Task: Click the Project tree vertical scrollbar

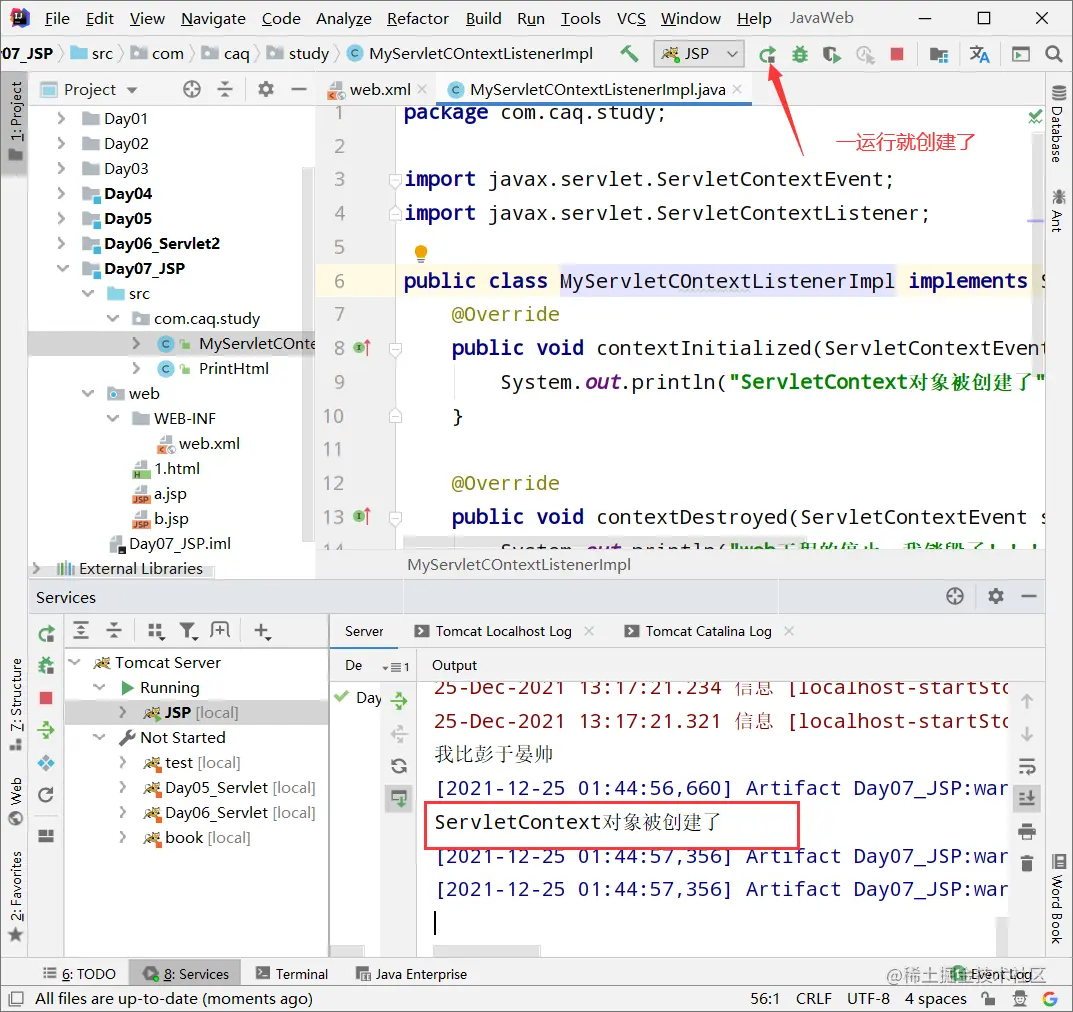Action: click(309, 356)
